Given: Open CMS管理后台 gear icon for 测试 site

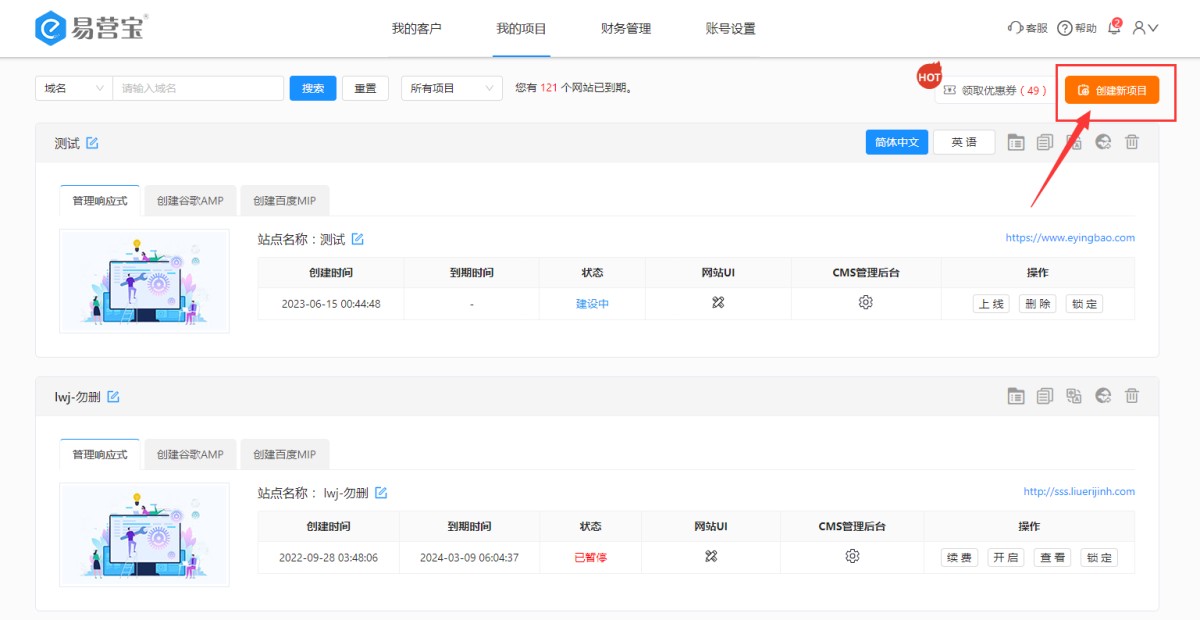Looking at the screenshot, I should click(x=865, y=302).
